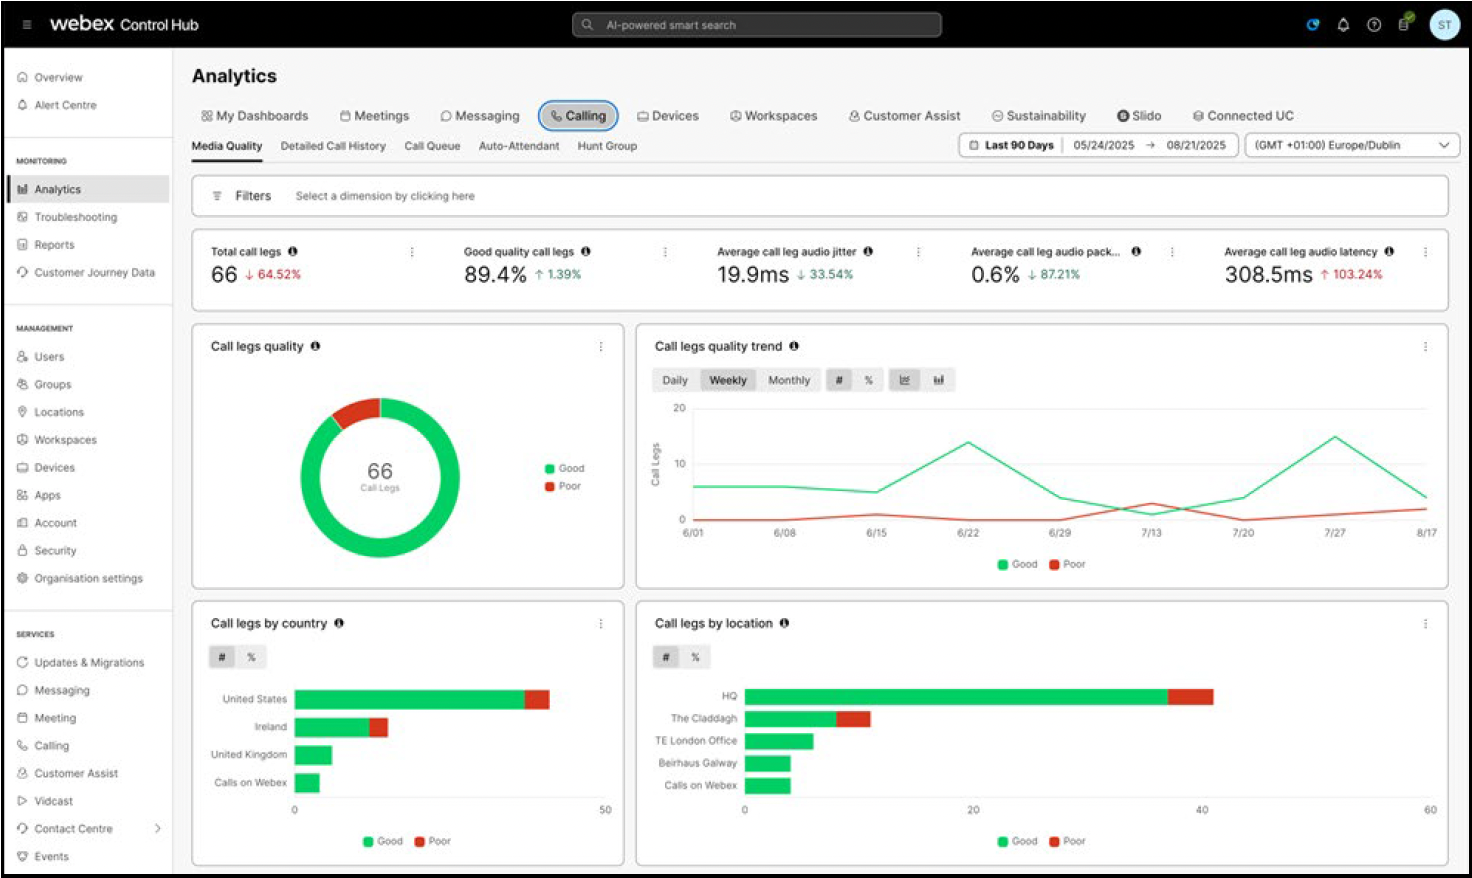Show trend chart as count (#)
1472x878 pixels.
pyautogui.click(x=839, y=380)
